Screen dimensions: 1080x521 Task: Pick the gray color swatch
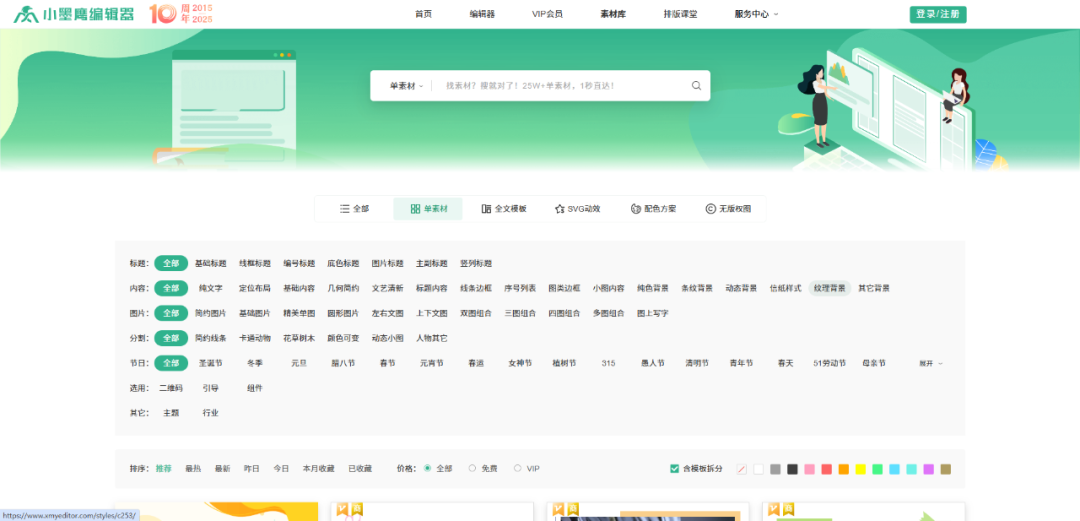776,469
